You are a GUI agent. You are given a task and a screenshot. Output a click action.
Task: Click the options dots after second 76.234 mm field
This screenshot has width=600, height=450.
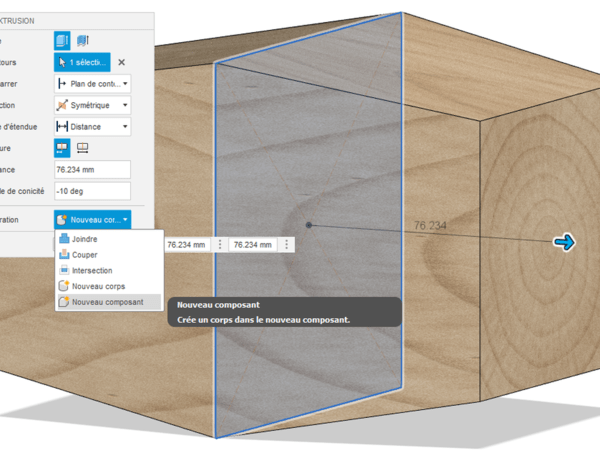[287, 244]
